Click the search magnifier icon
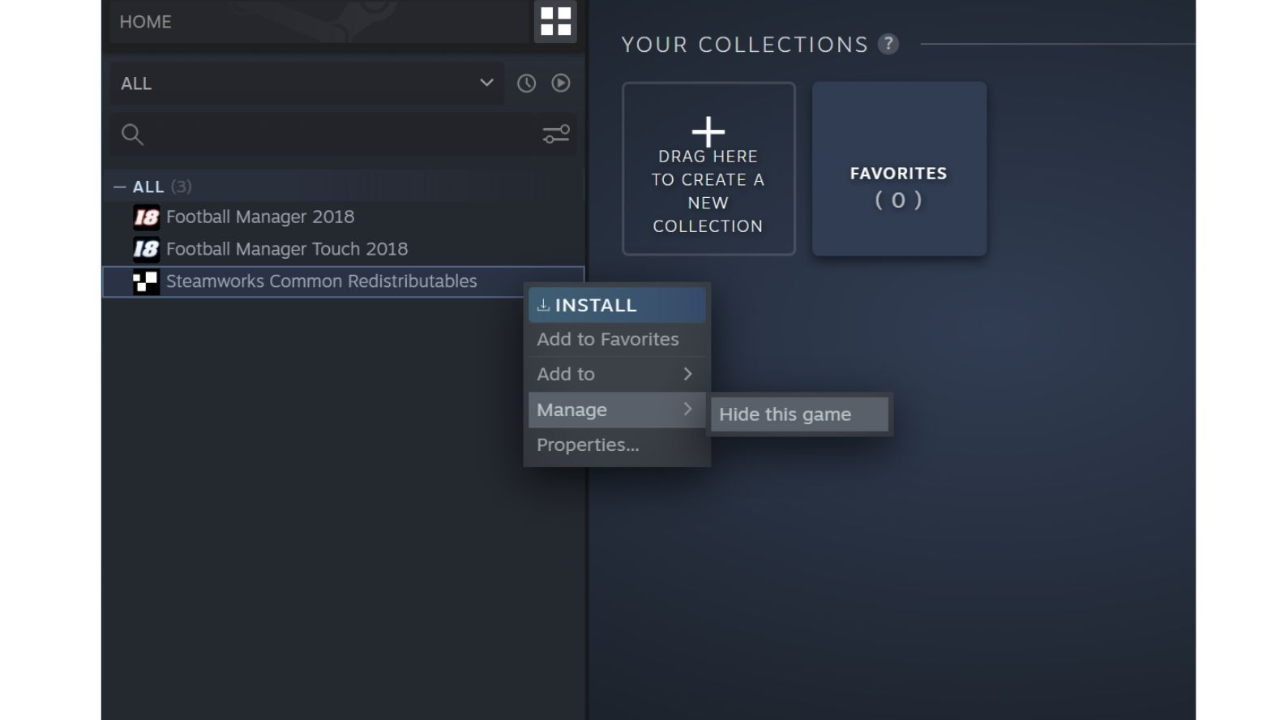 pos(132,135)
